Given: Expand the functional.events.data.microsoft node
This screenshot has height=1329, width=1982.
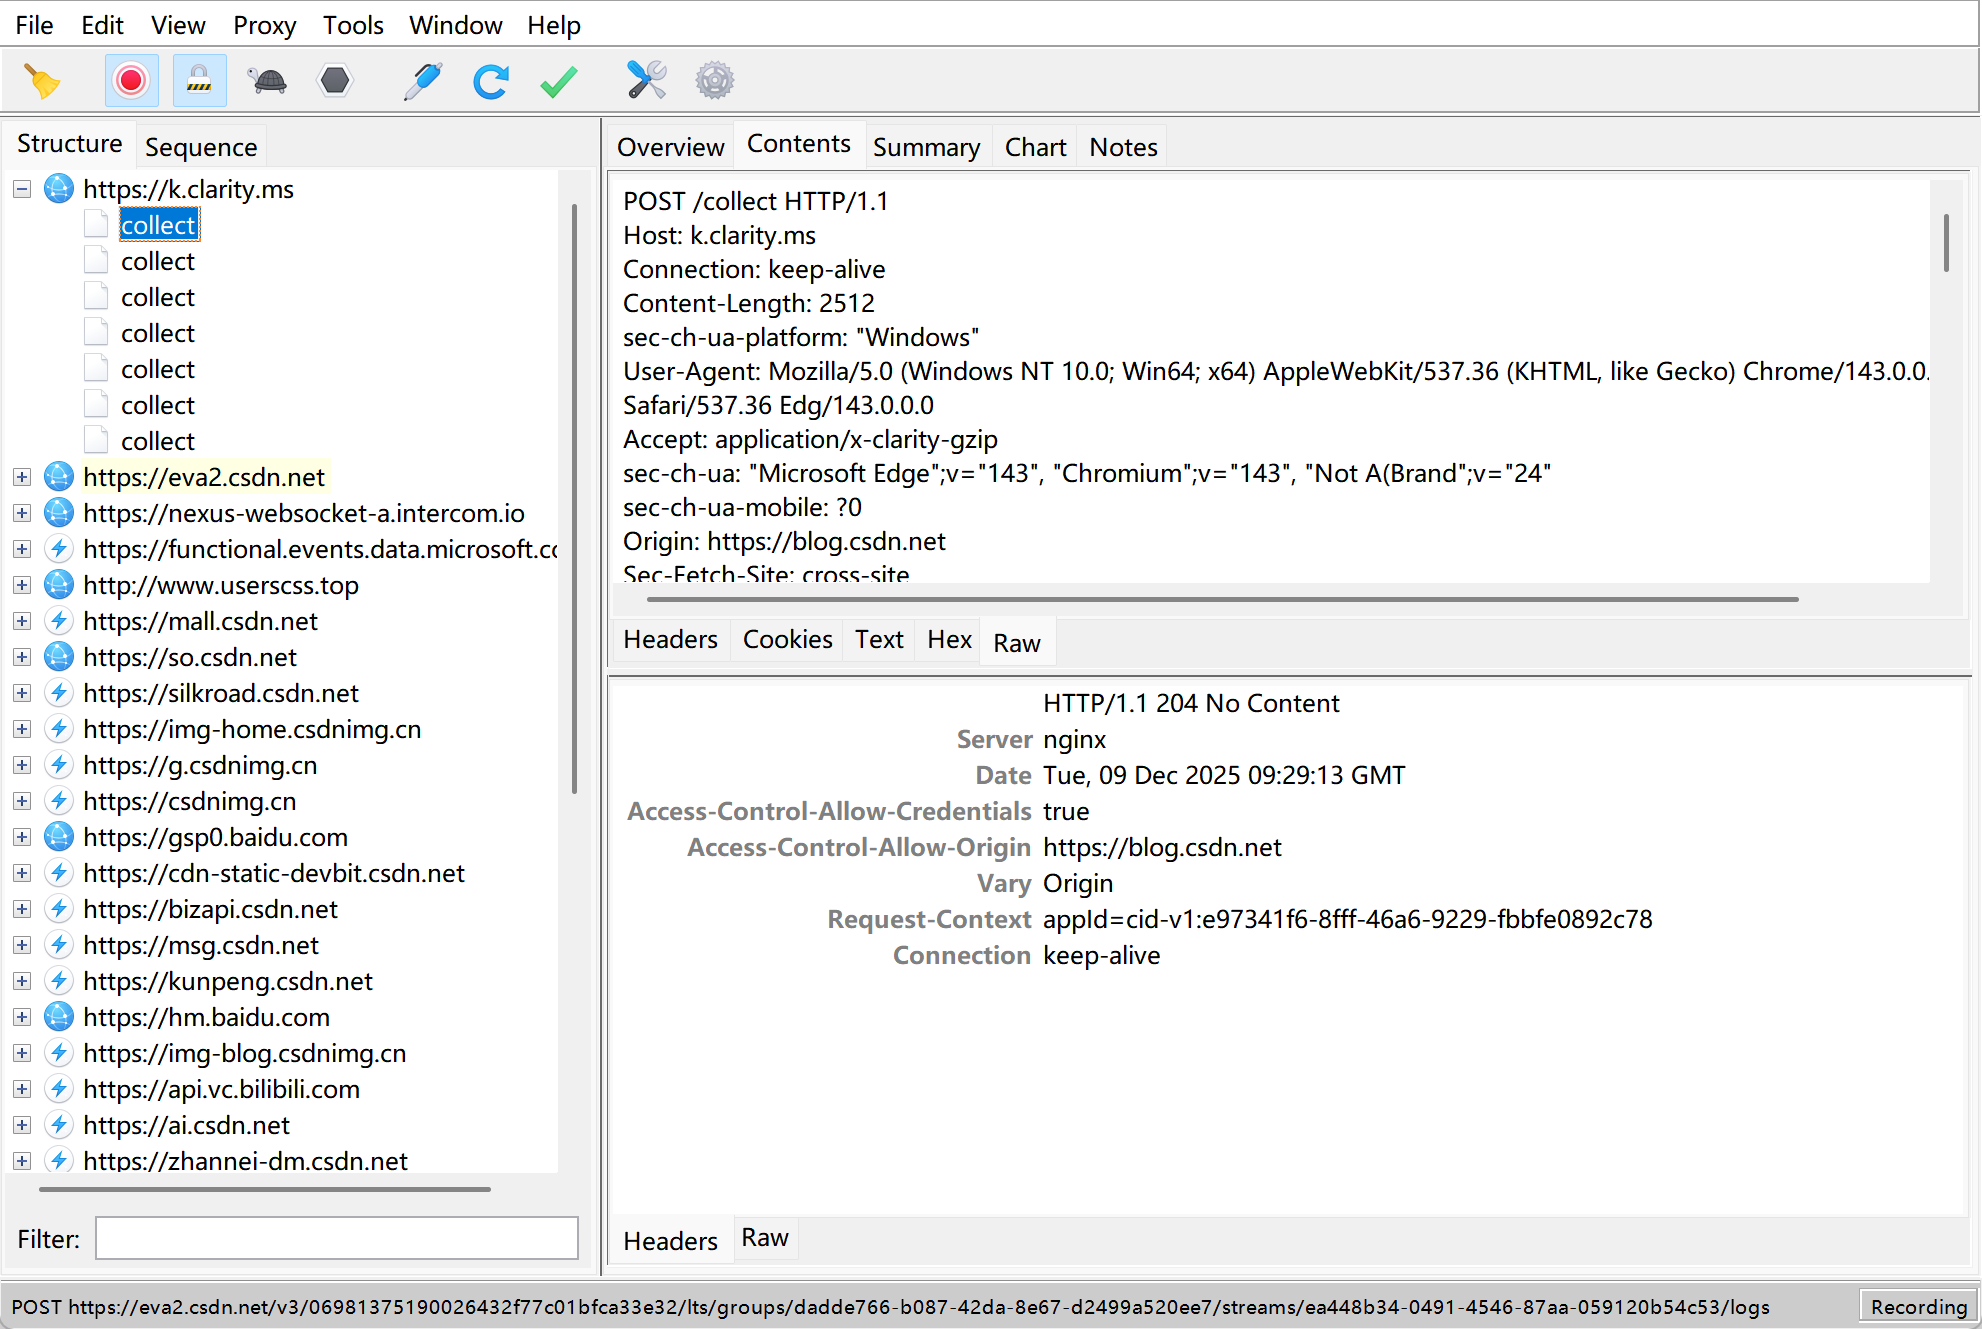Looking at the screenshot, I should [22, 549].
